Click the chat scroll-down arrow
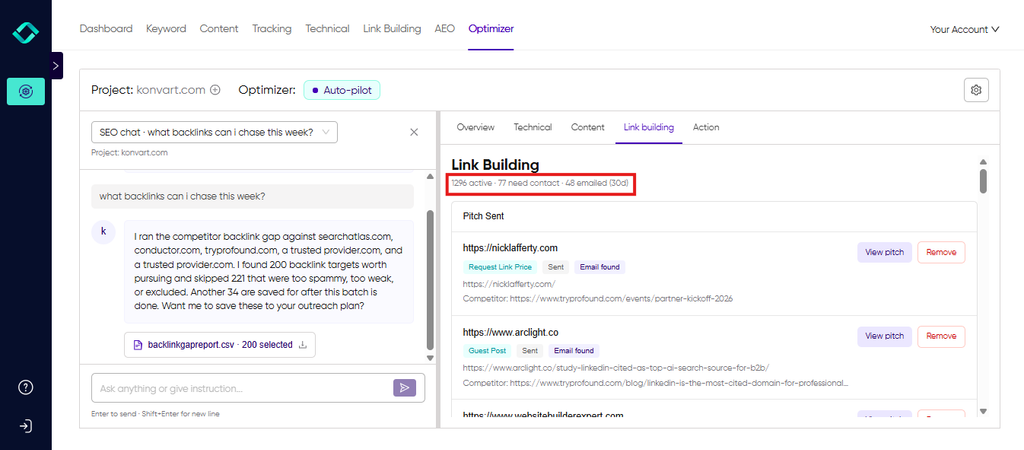The height and width of the screenshot is (450, 1024). click(x=429, y=358)
